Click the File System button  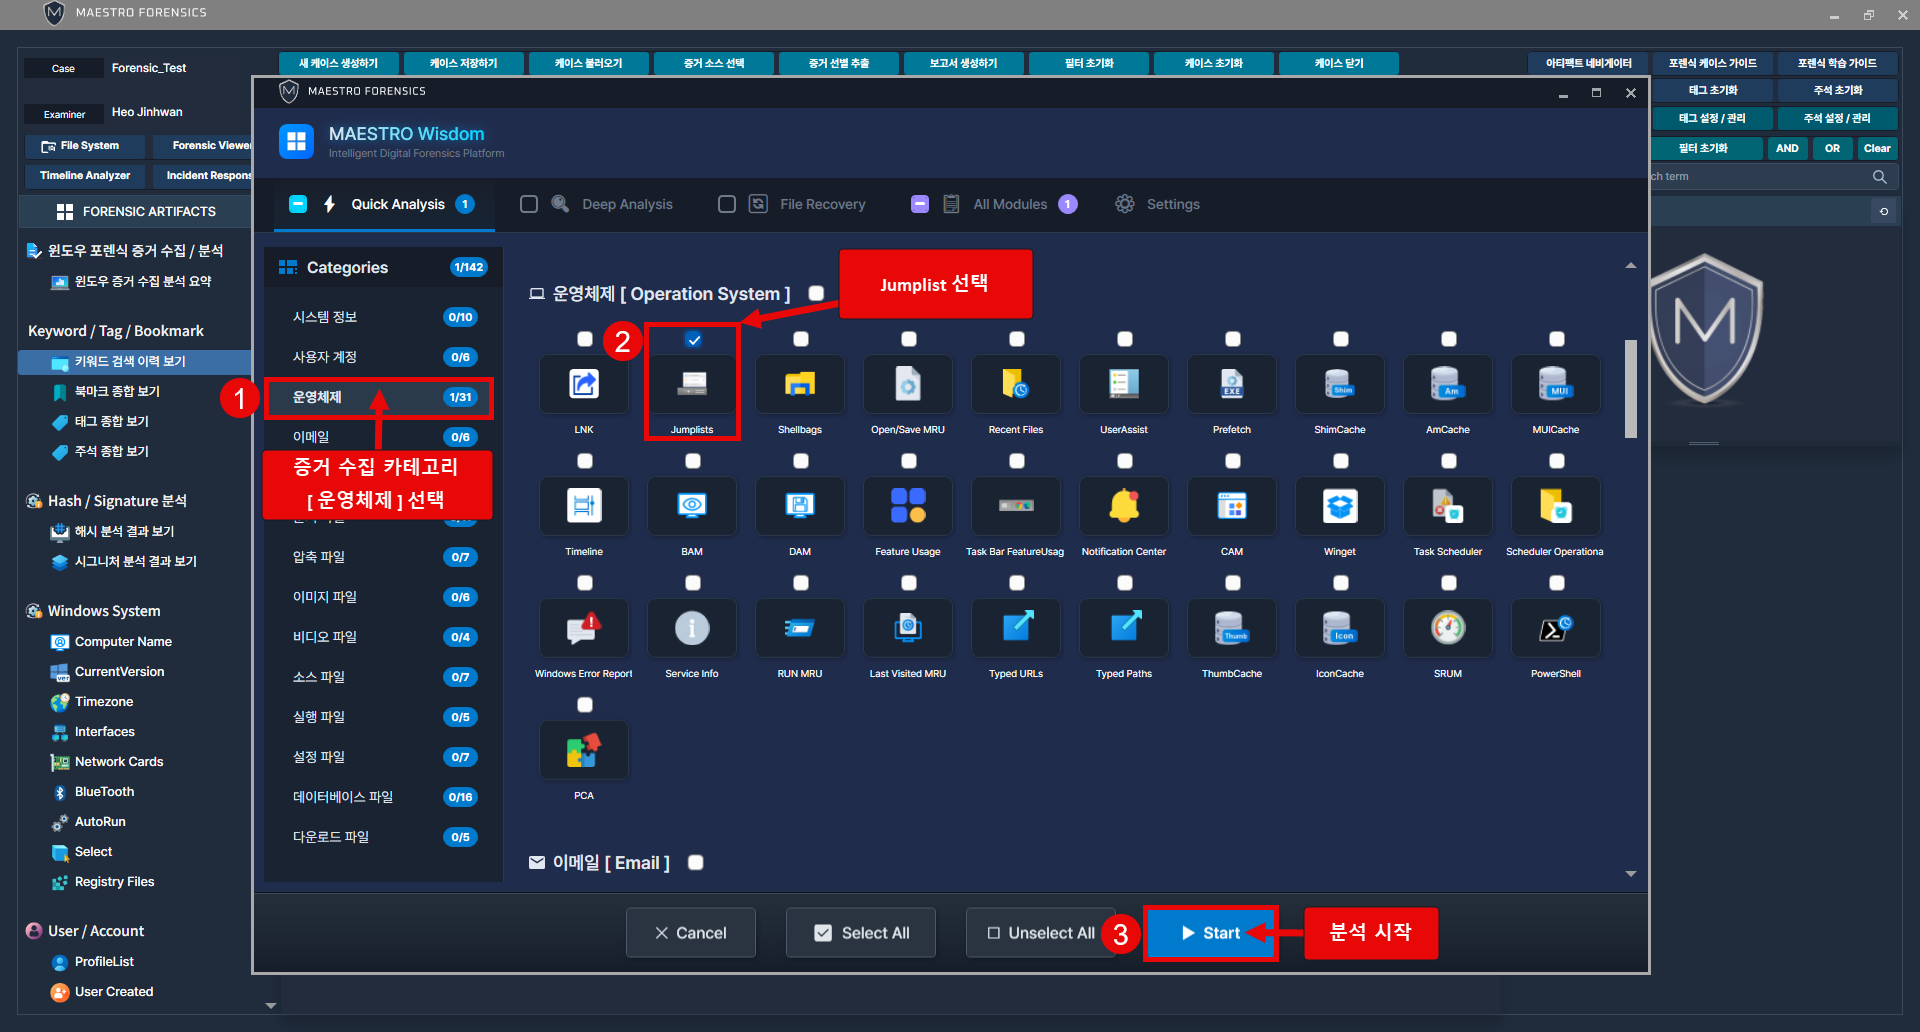pos(84,146)
